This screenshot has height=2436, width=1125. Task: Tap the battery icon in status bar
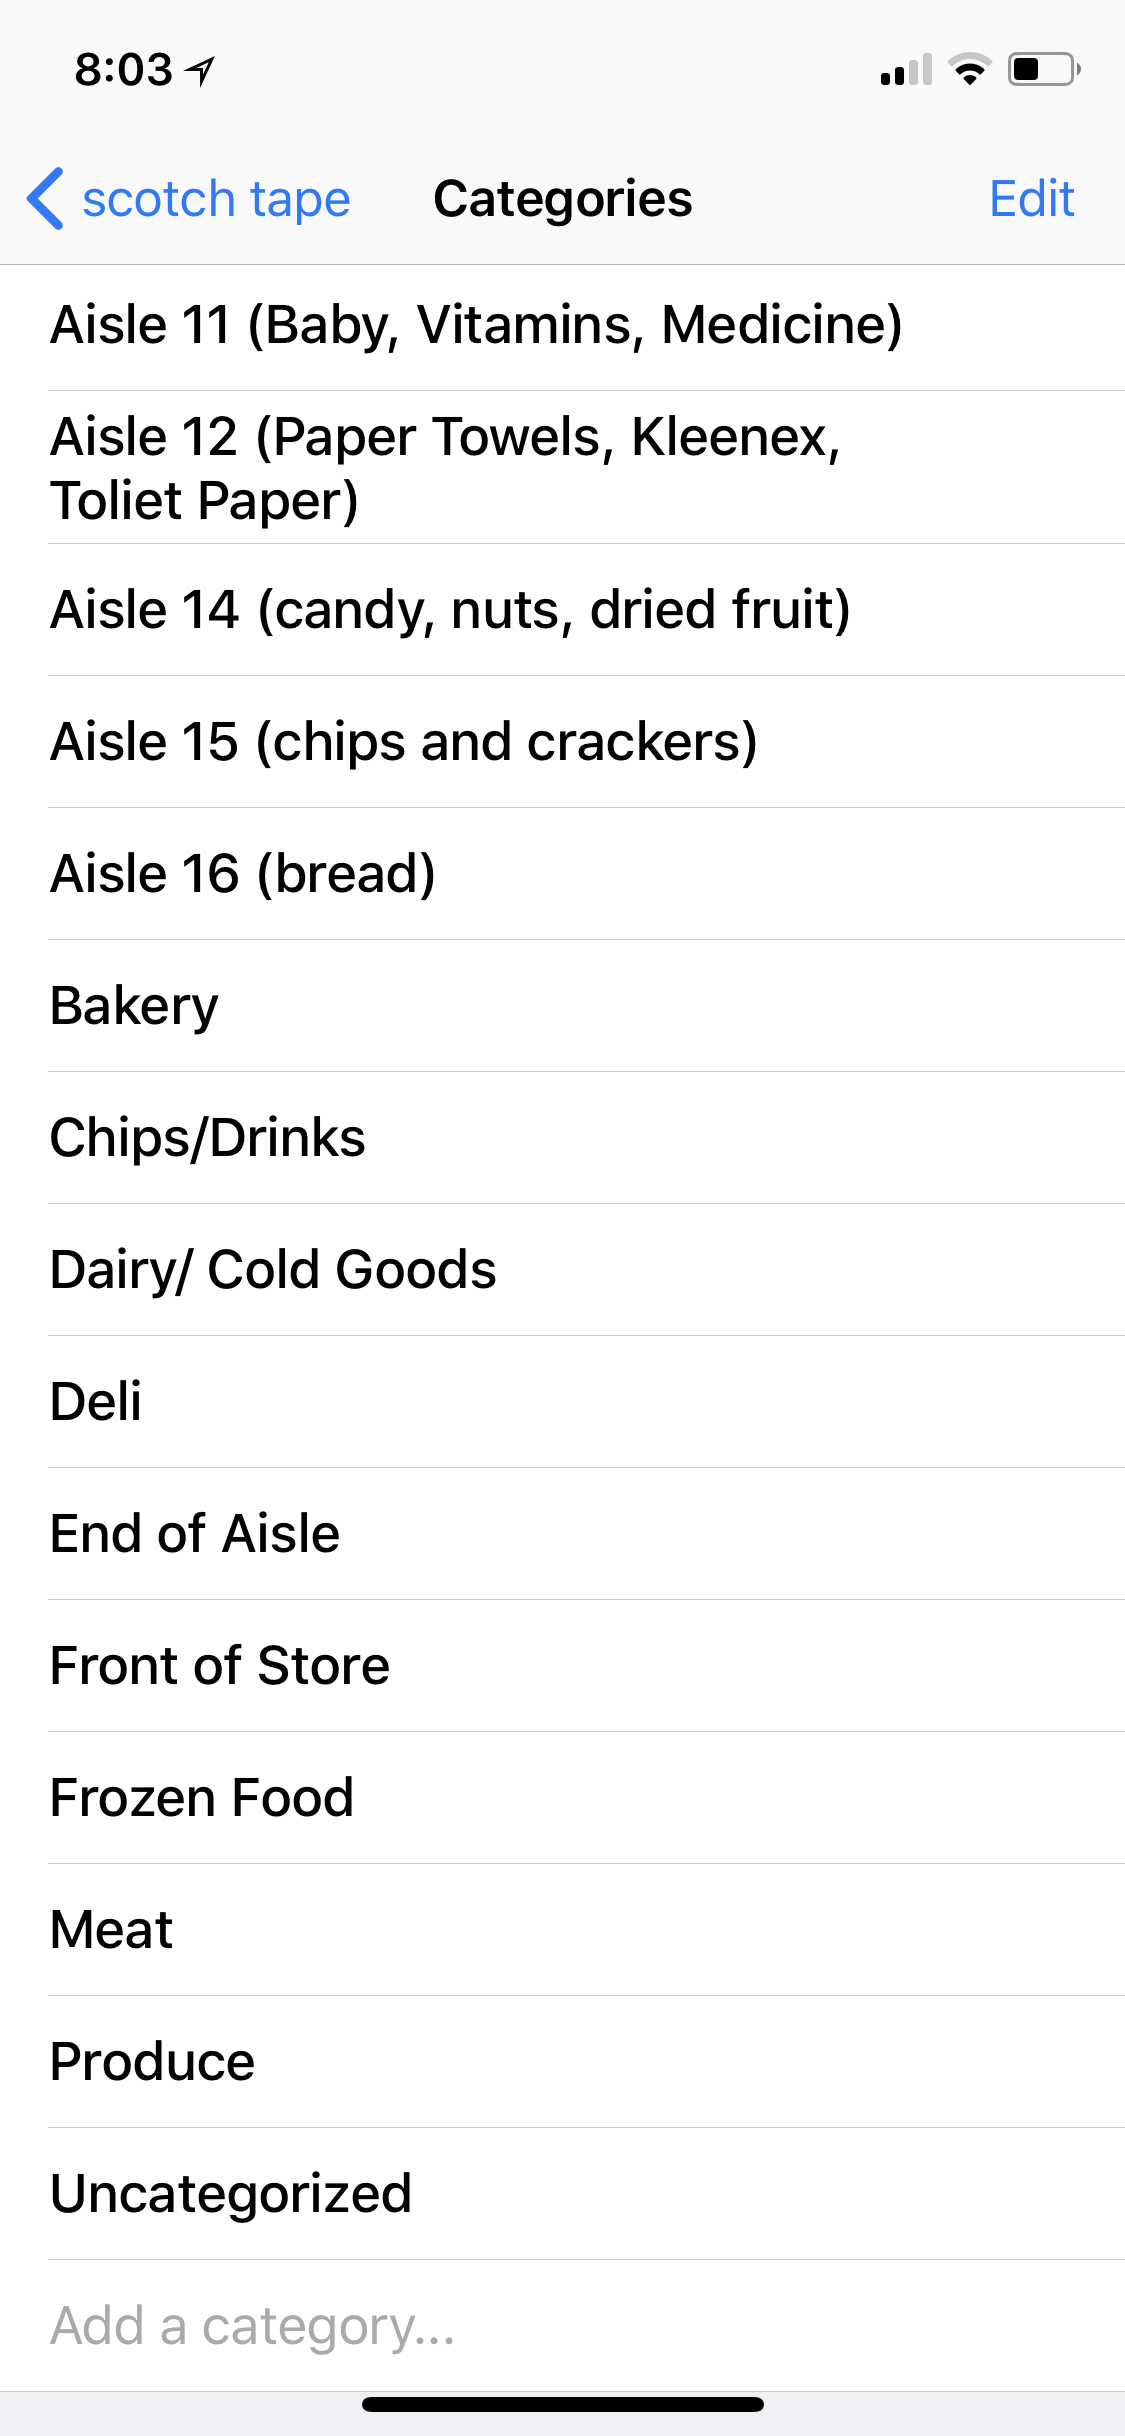1043,70
